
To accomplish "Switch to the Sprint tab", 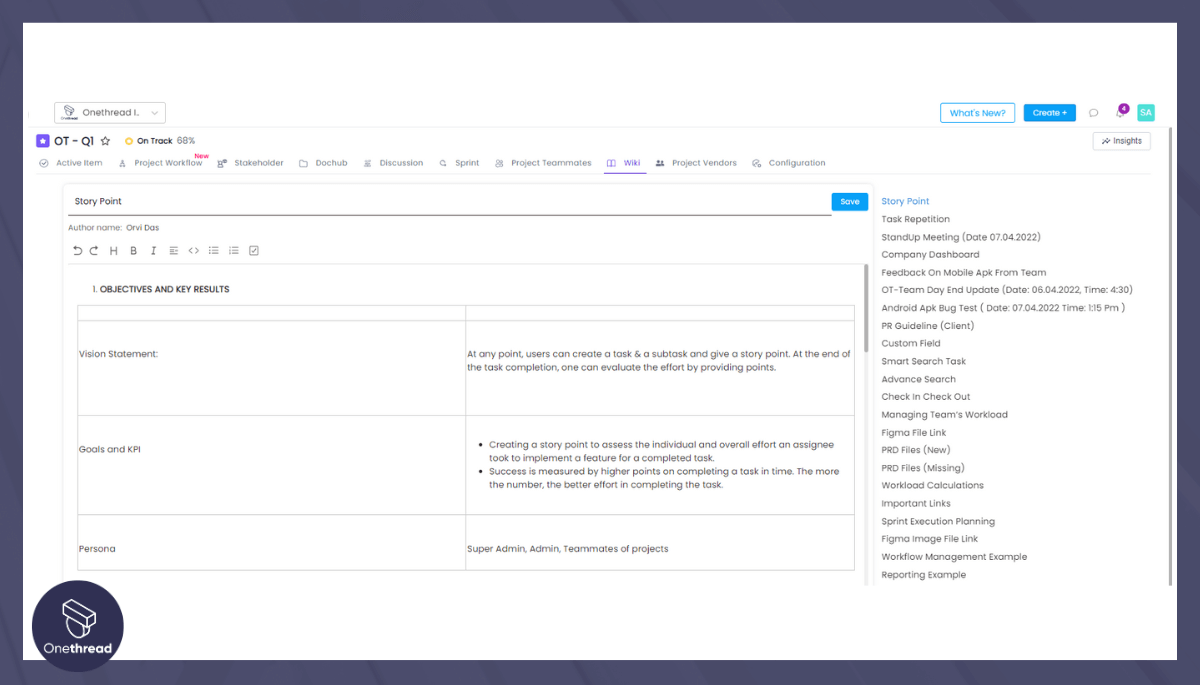I will [468, 162].
